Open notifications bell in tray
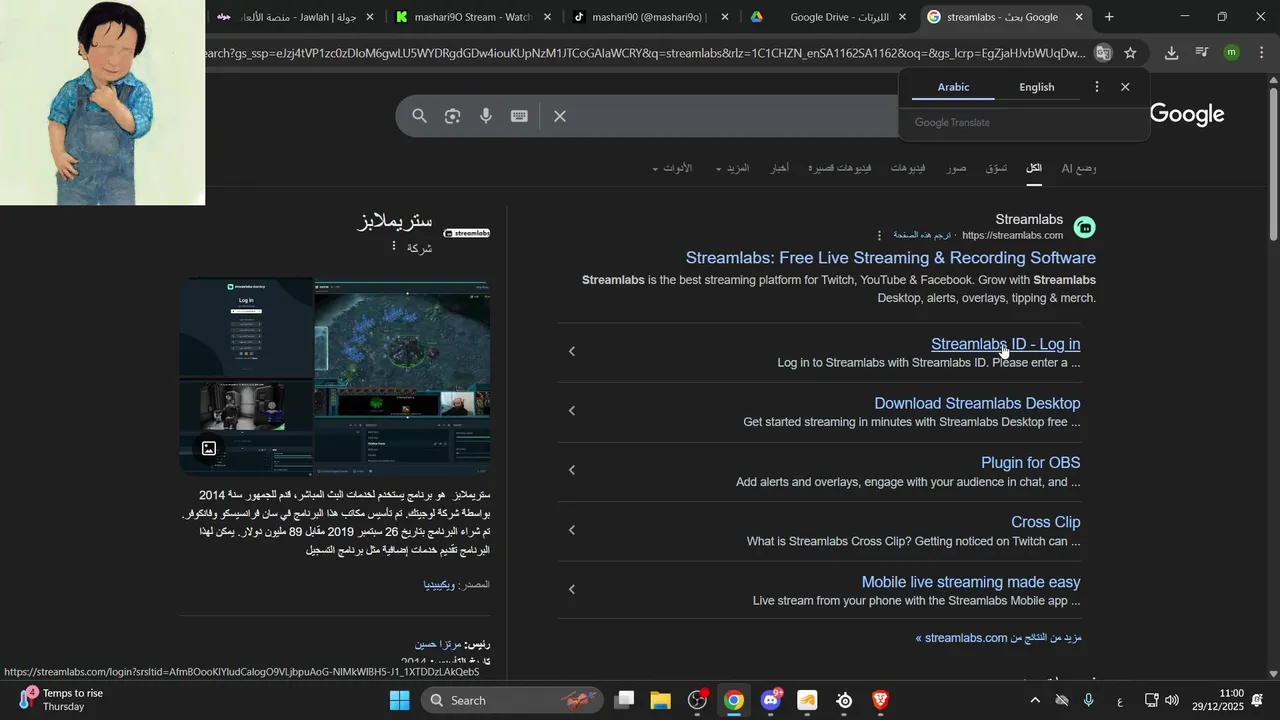The image size is (1280, 720). pos(1257,700)
